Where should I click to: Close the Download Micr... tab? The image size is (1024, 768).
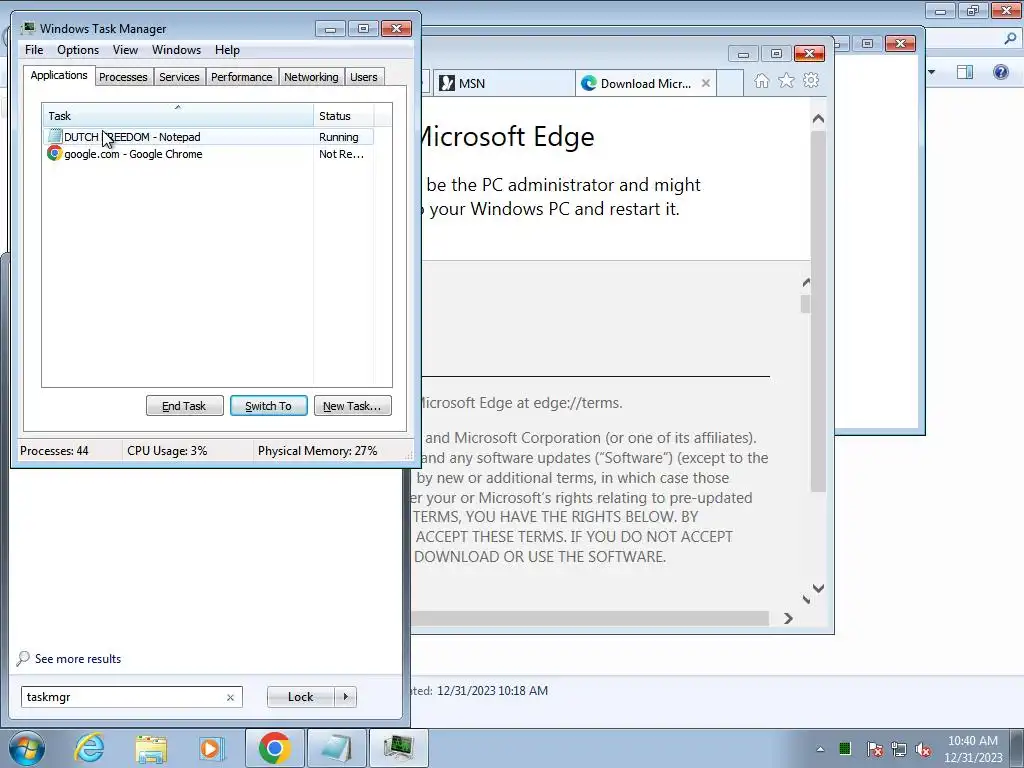click(706, 83)
